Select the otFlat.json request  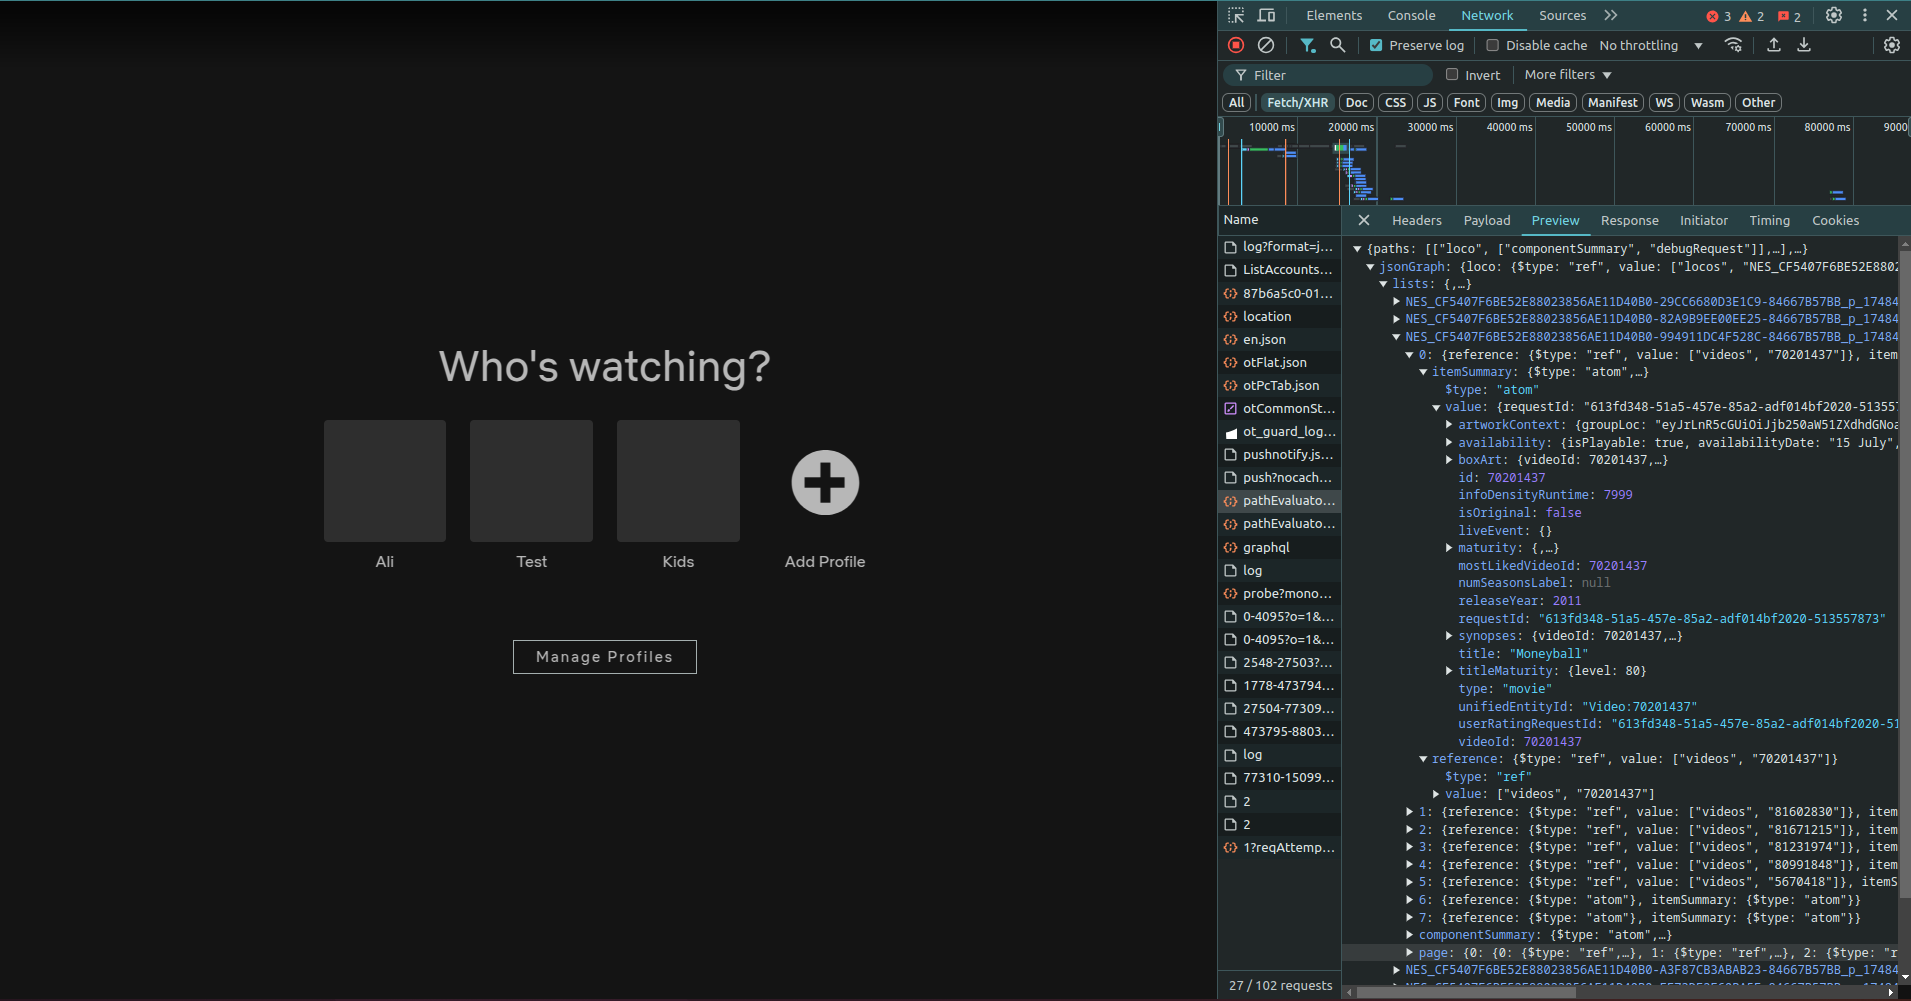tap(1280, 362)
